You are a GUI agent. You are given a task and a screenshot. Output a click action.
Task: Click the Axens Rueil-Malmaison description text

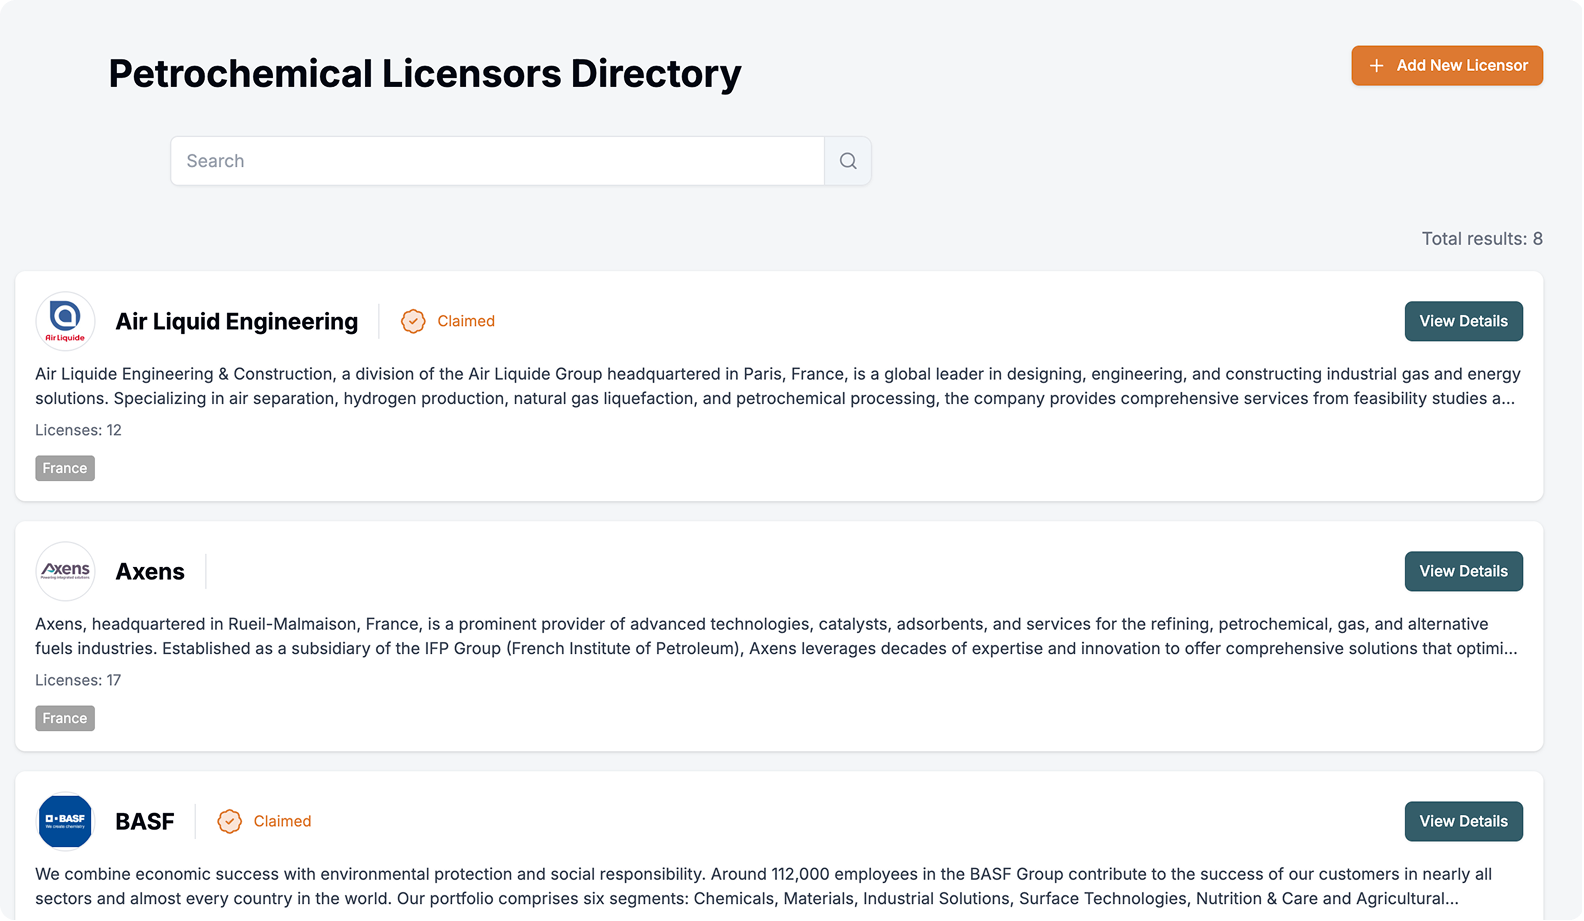[777, 636]
